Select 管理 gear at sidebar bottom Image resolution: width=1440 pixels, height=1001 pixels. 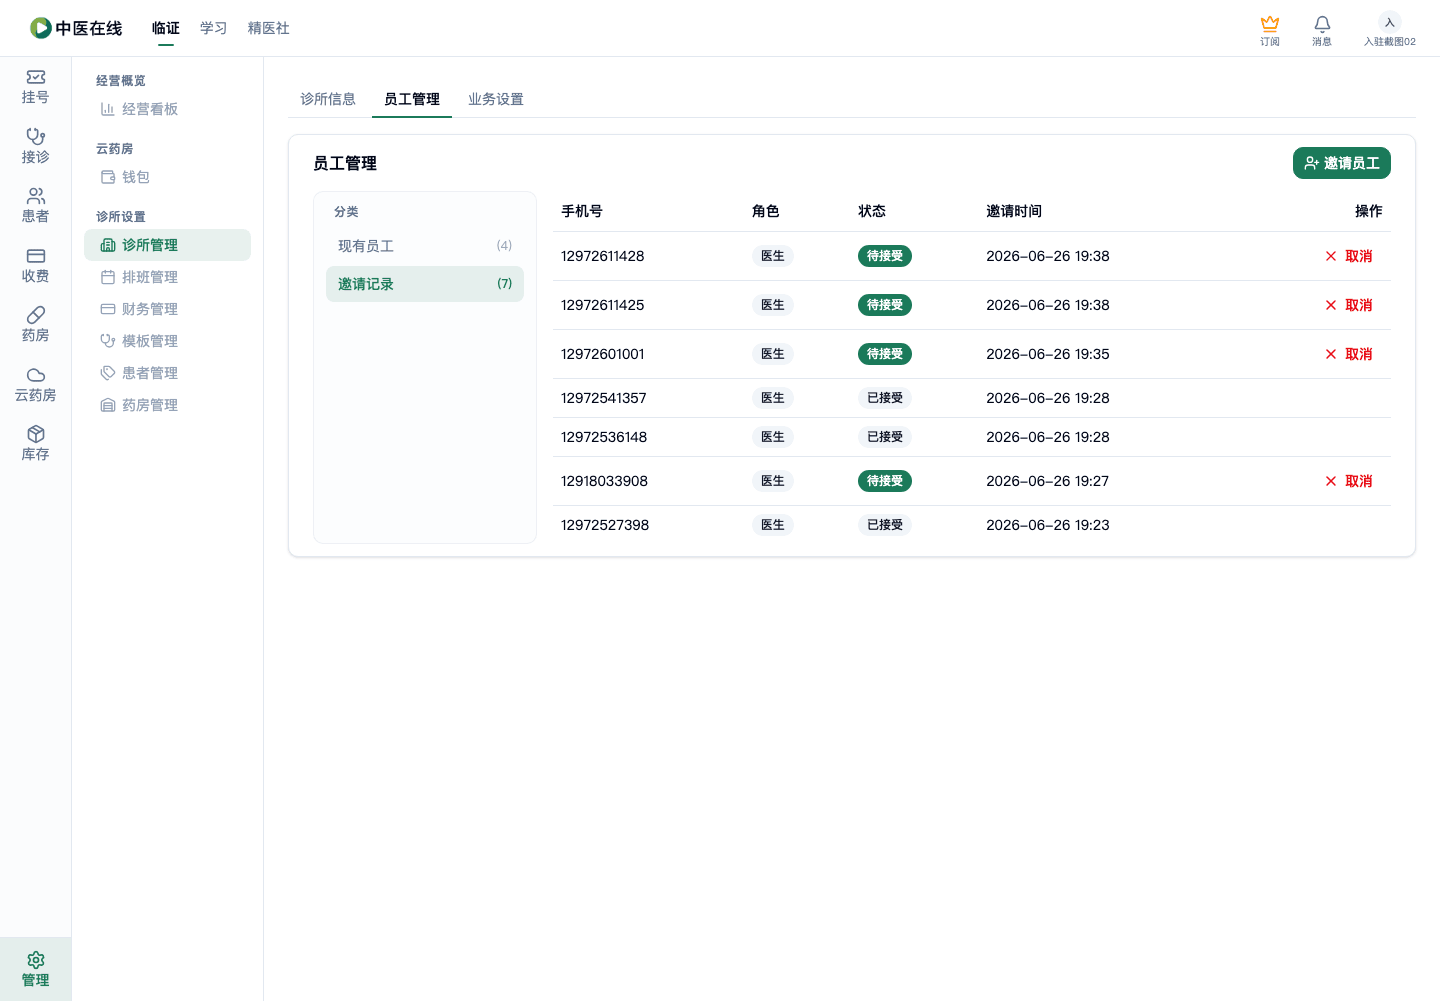(x=36, y=969)
